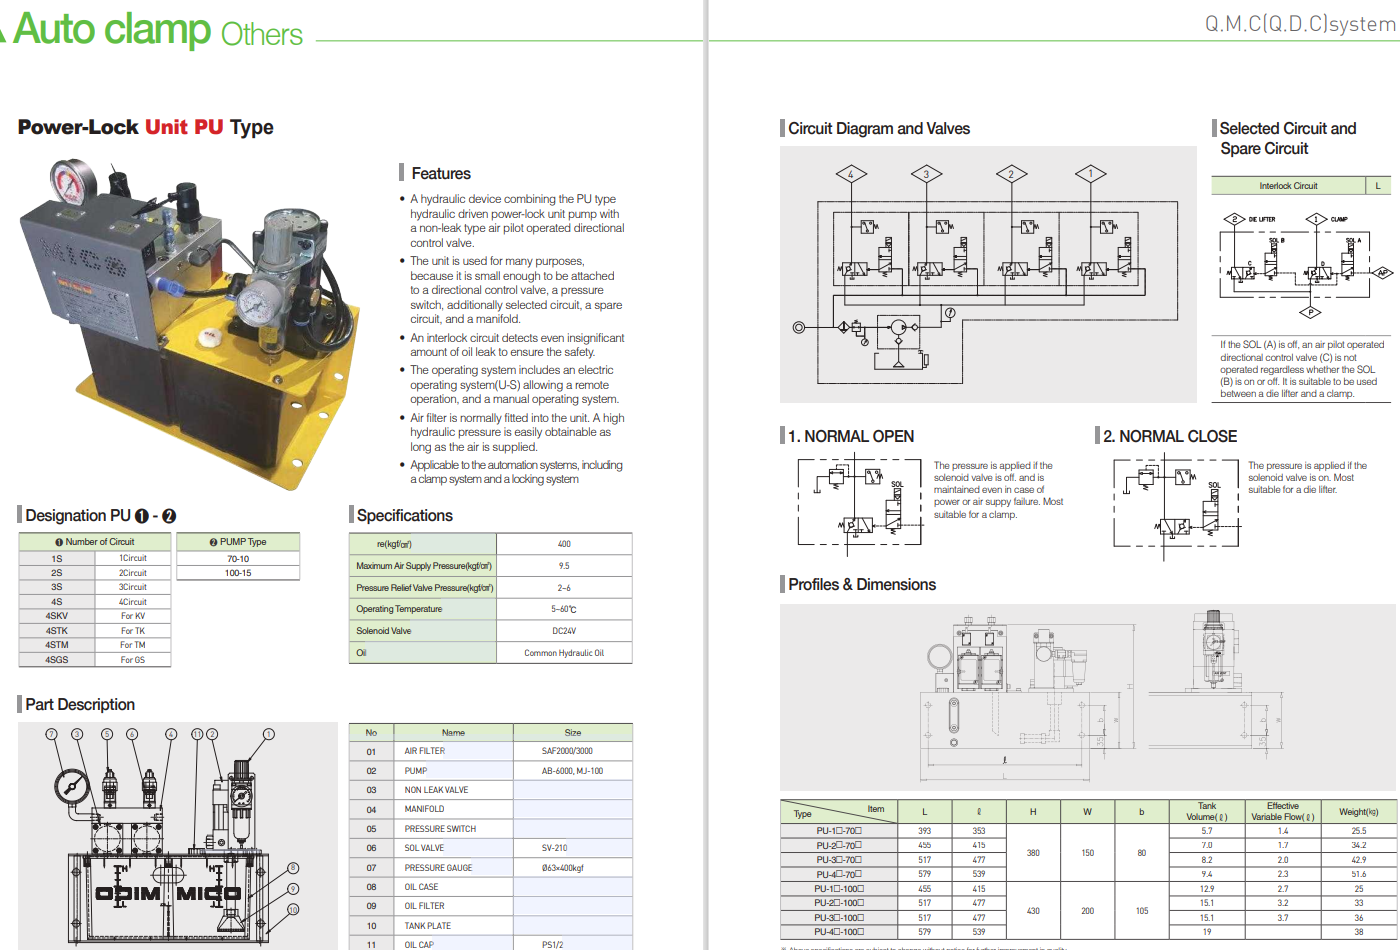Click the 'PU-4□-100□' type row label
Image resolution: width=1400 pixels, height=950 pixels.
838,932
